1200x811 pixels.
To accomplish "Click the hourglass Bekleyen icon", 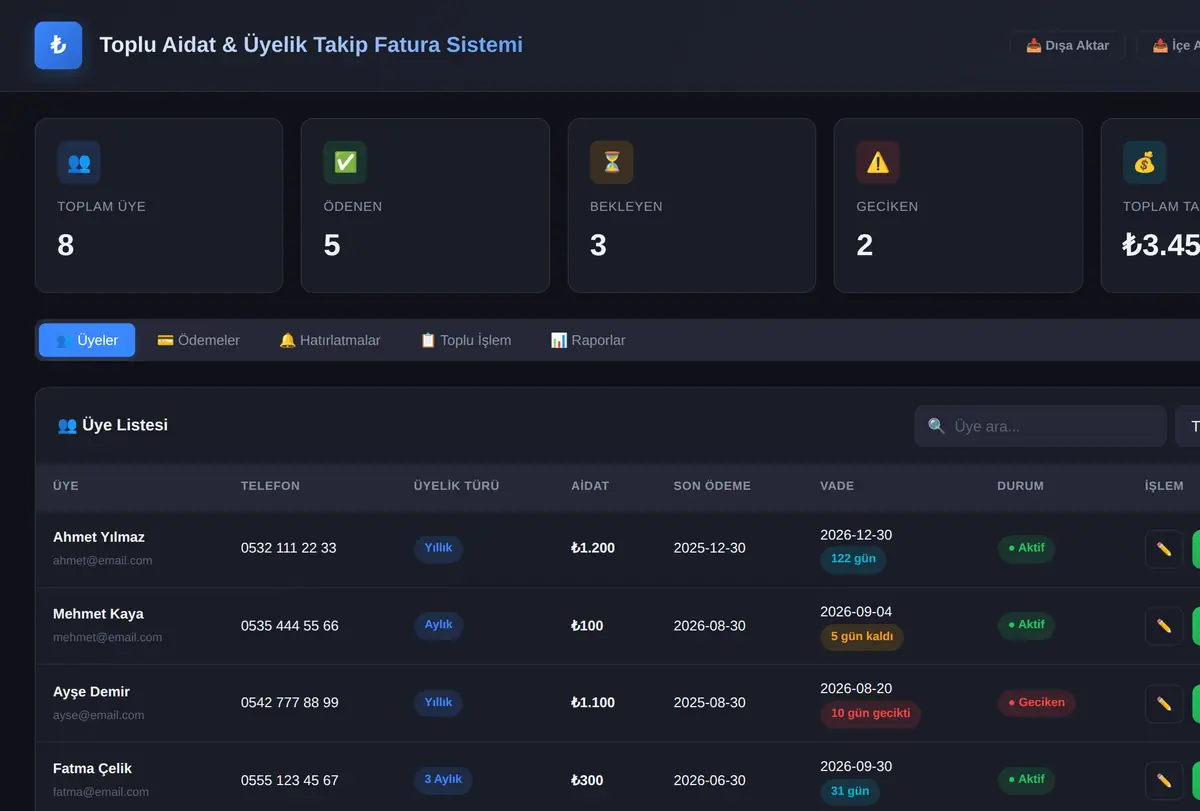I will [x=612, y=162].
